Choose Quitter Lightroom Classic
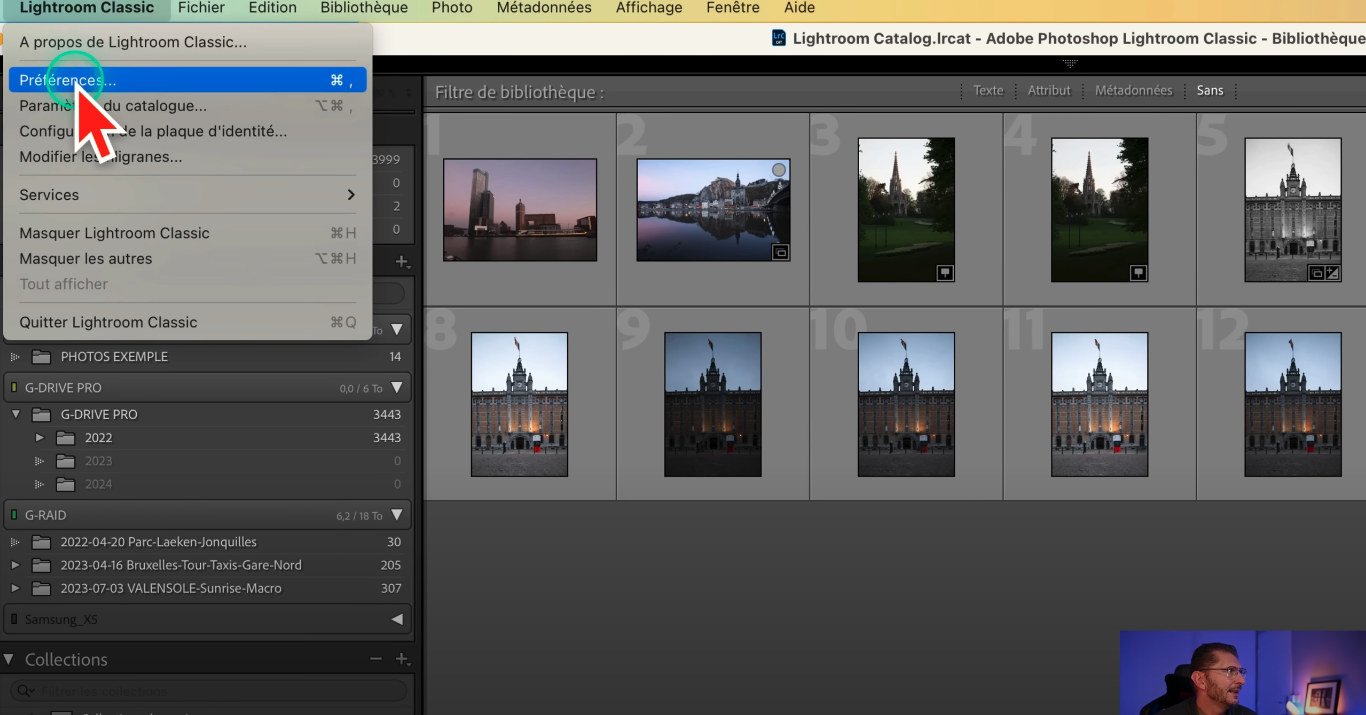The width and height of the screenshot is (1366, 715). pos(108,322)
